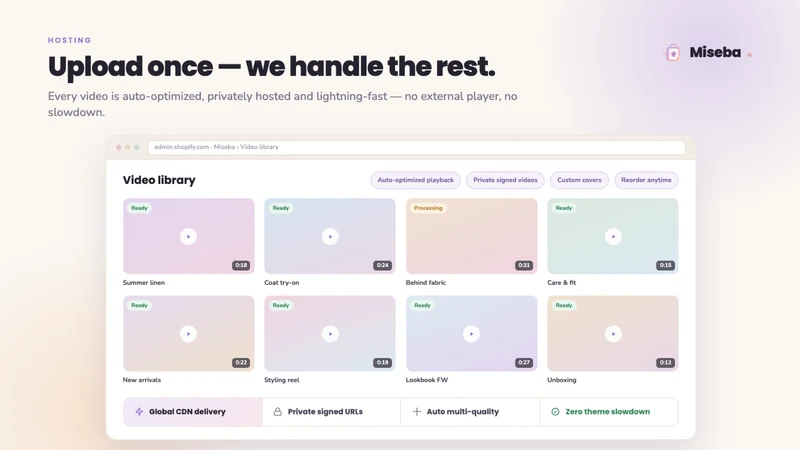800x450 pixels.
Task: Click the Care & fit title text
Action: [562, 283]
